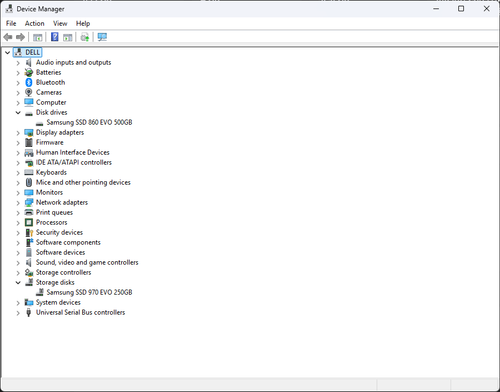Expand the Batteries category chevron
The image size is (500, 392).
click(18, 73)
